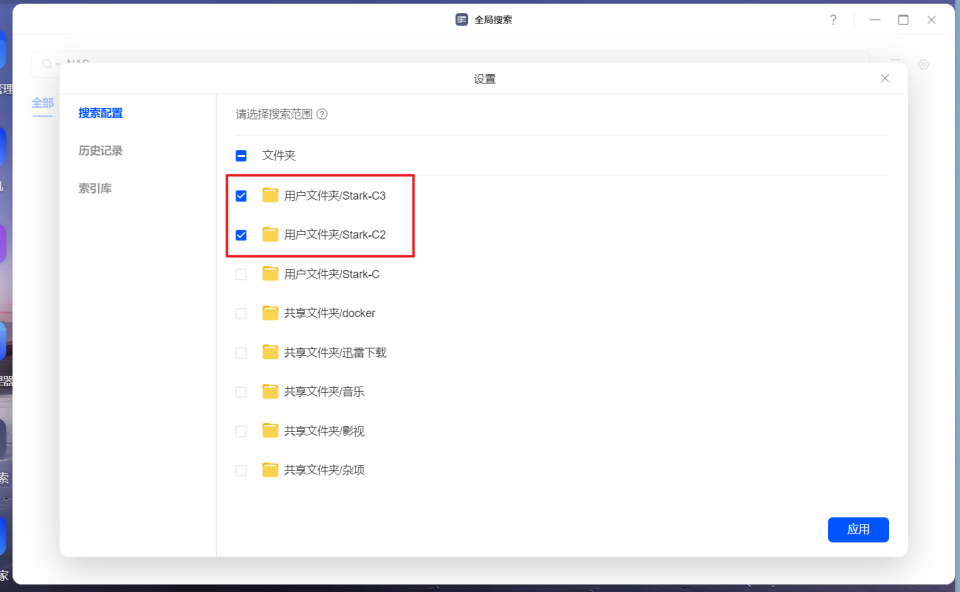Click the 用户文件夹/Stark-C3 label text
The image size is (960, 592).
[x=335, y=196]
